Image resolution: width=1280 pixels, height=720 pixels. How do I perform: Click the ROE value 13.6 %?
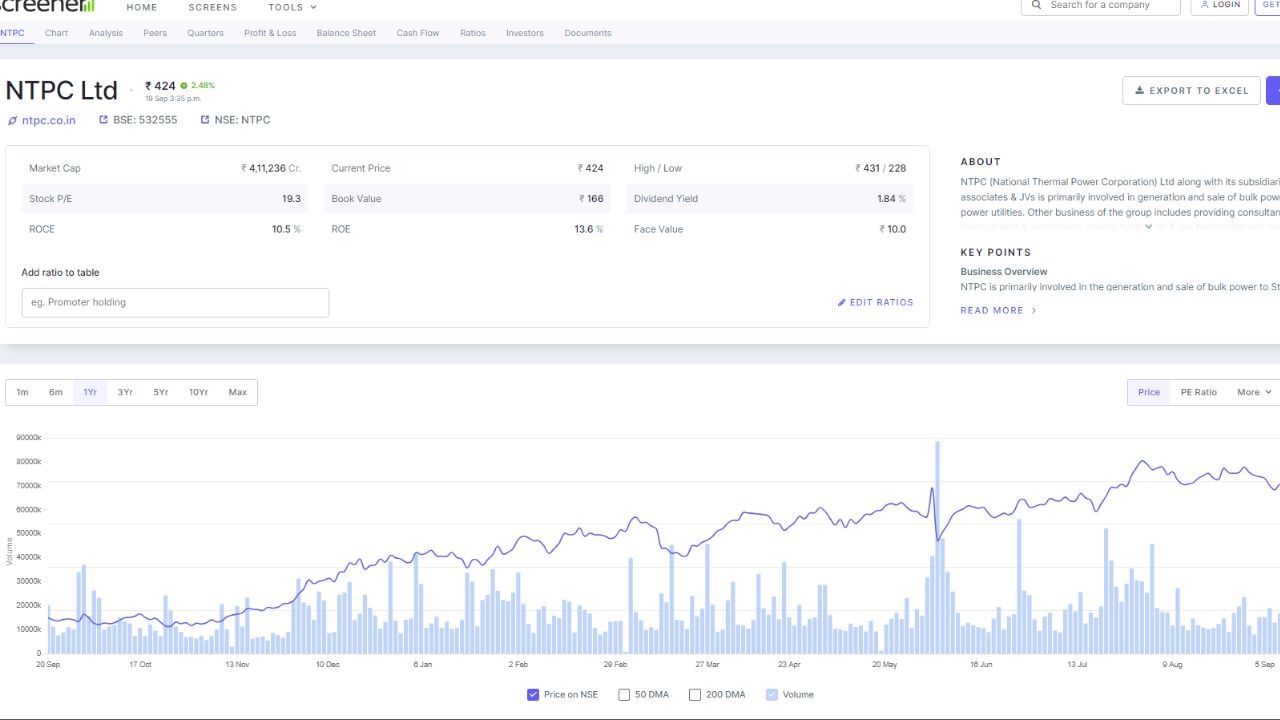(x=589, y=229)
